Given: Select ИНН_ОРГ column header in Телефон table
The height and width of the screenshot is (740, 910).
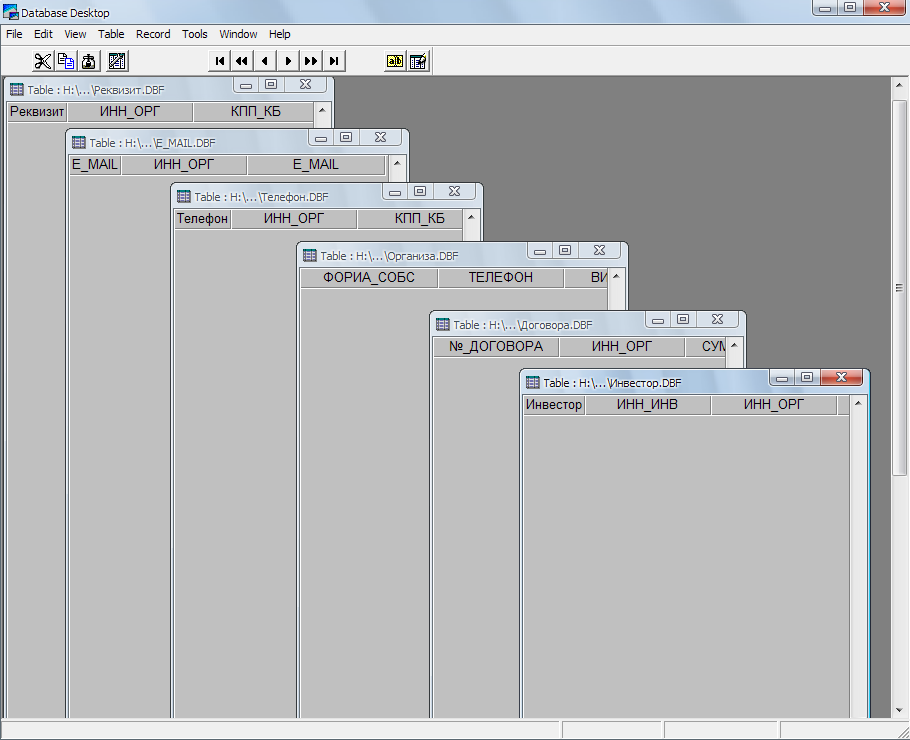Looking at the screenshot, I should [294, 219].
